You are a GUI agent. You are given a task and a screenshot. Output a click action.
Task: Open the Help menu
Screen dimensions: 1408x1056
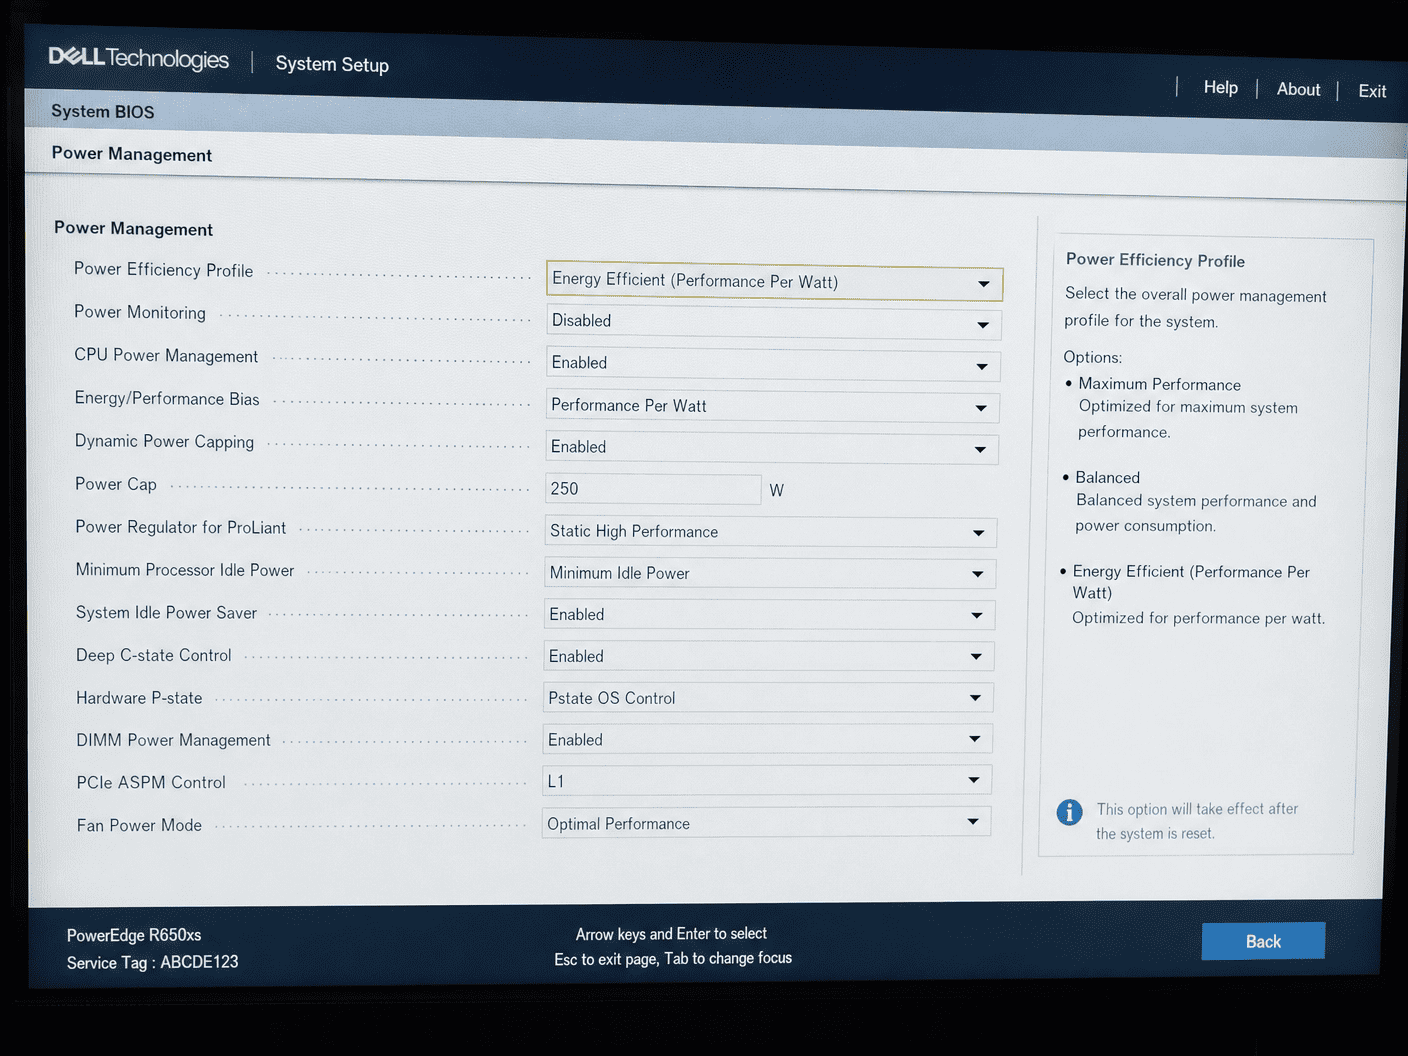point(1221,88)
